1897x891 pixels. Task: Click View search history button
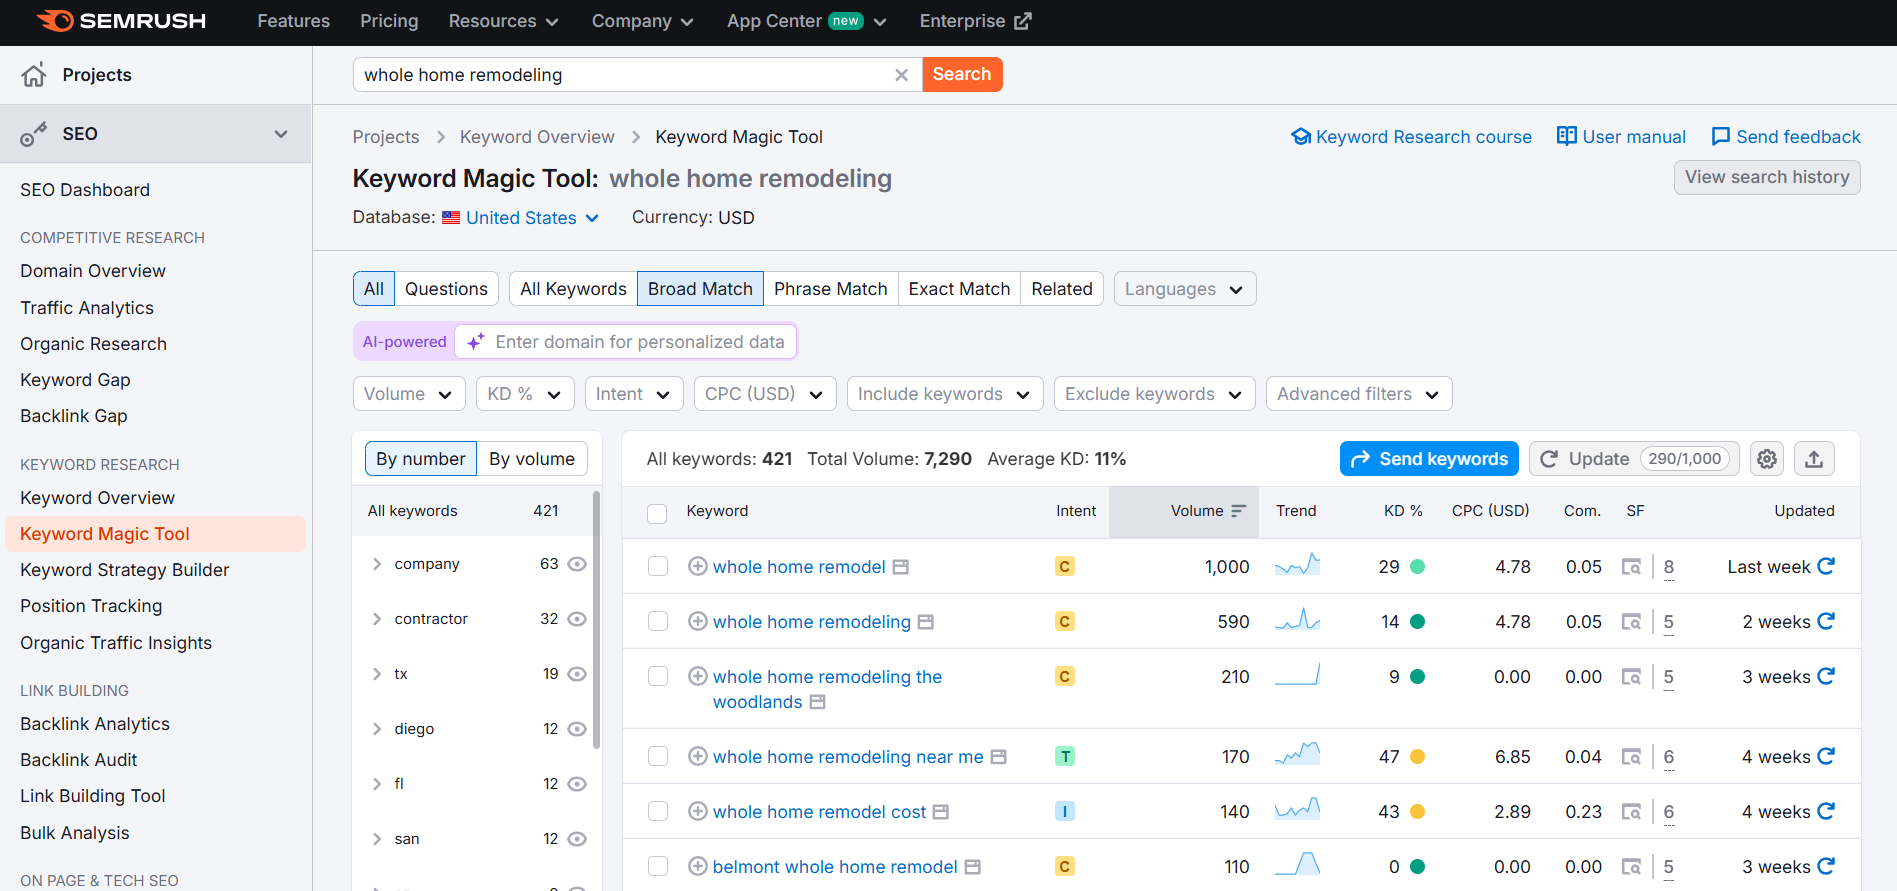1767,177
